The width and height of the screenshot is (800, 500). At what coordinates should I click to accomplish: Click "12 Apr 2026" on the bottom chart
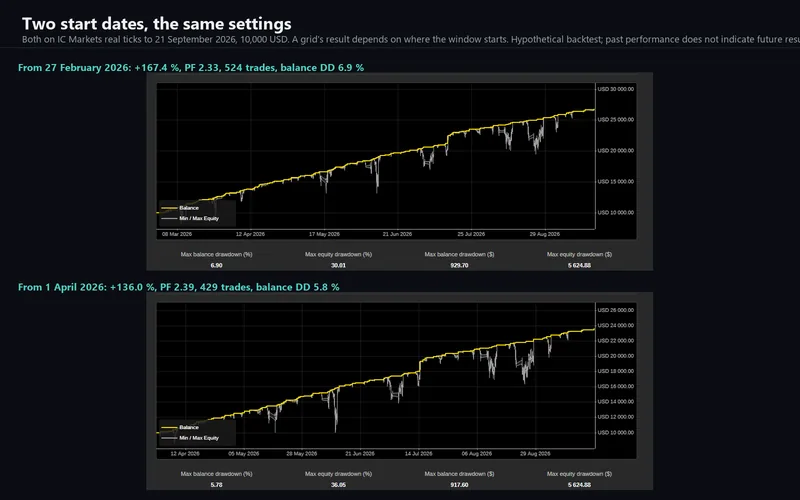click(185, 454)
